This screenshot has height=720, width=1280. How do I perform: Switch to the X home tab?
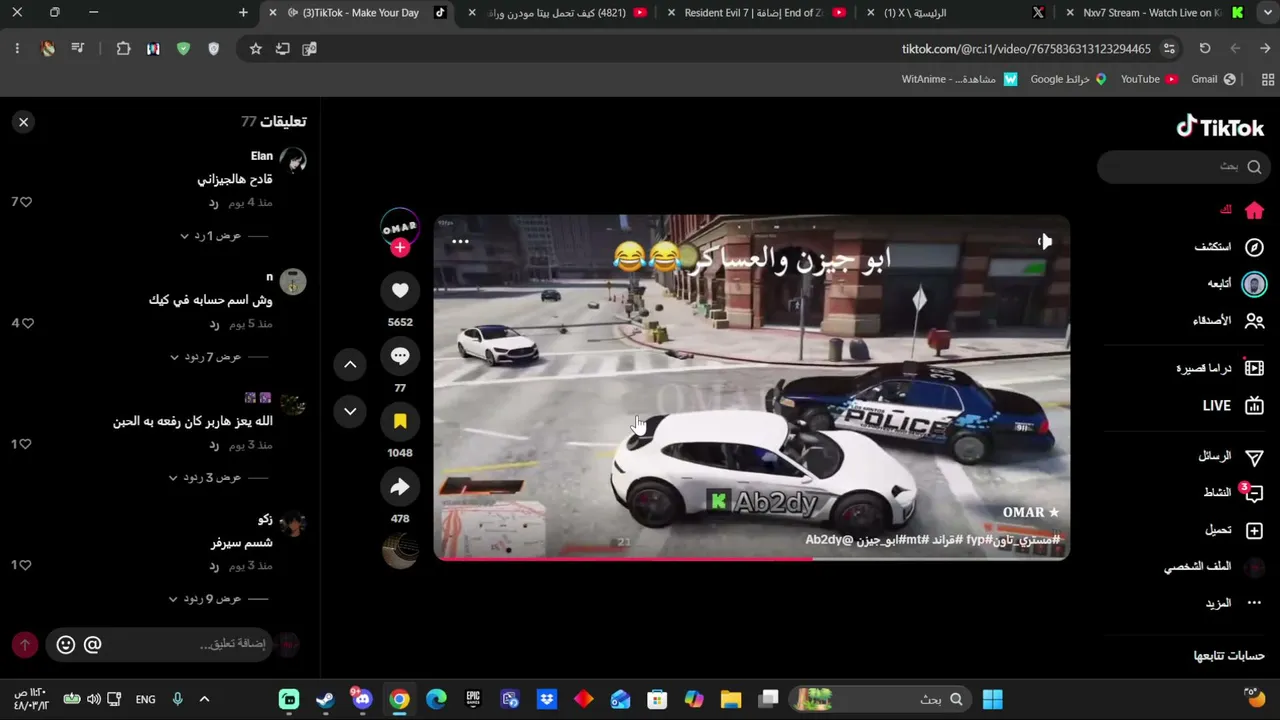click(x=956, y=13)
